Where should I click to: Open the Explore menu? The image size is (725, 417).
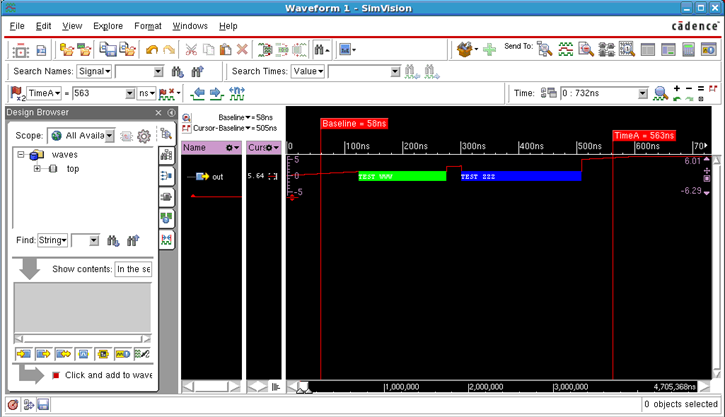(x=108, y=26)
